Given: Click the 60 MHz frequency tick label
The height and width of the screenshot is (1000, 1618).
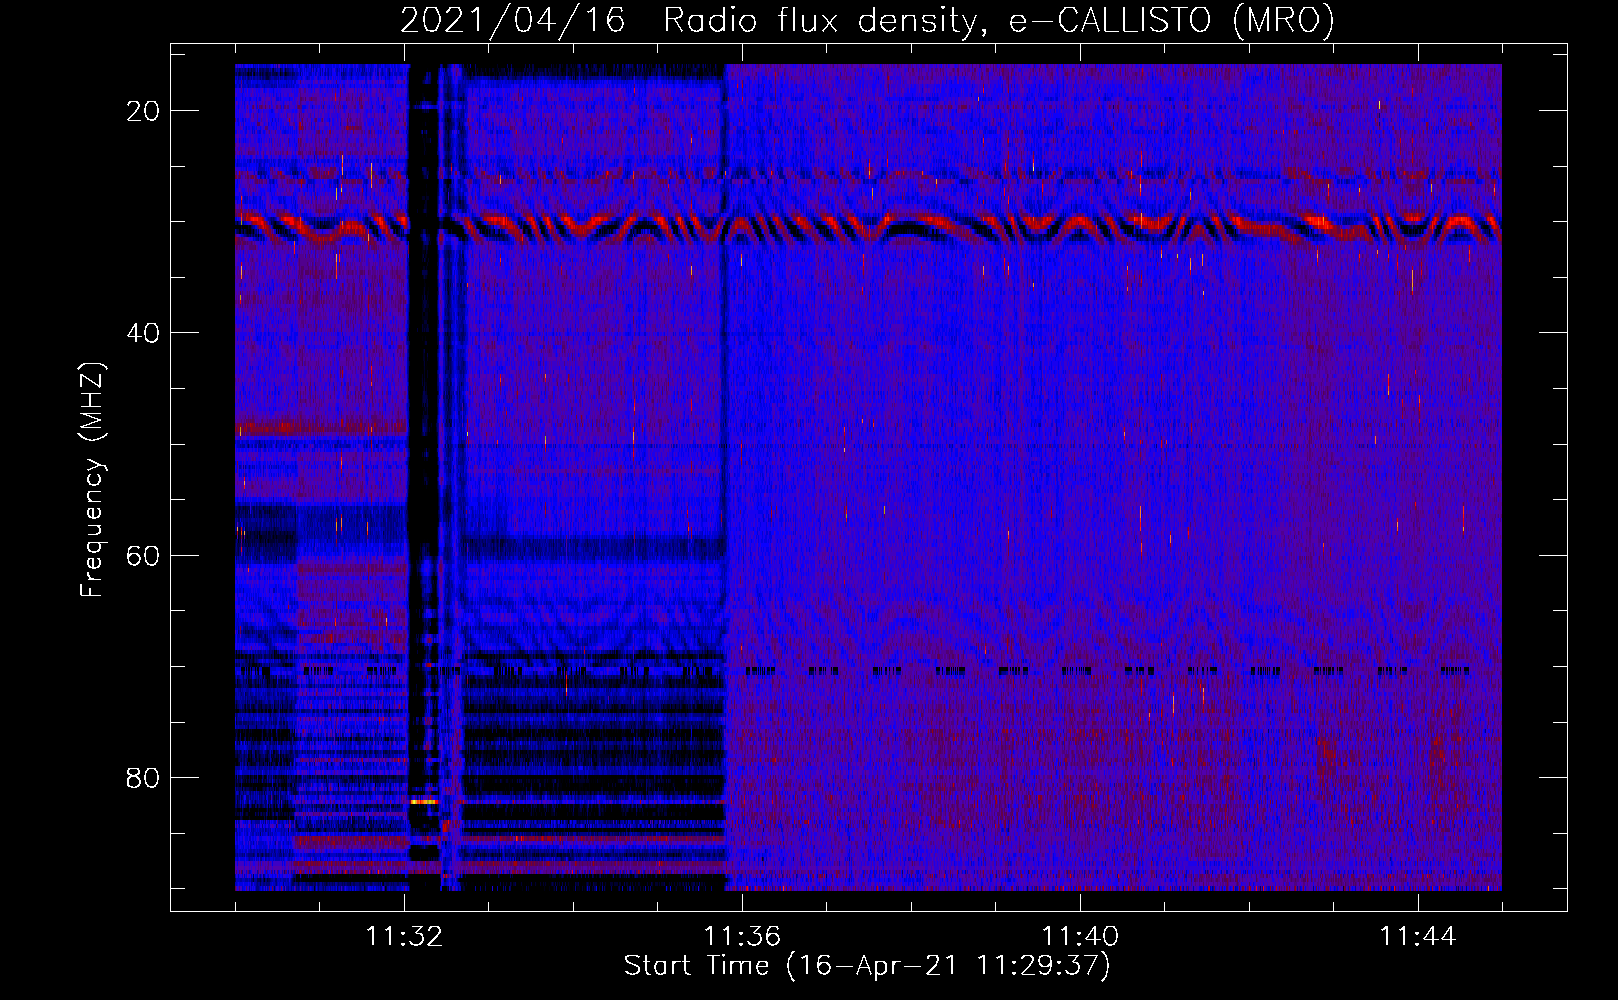Looking at the screenshot, I should click(143, 555).
